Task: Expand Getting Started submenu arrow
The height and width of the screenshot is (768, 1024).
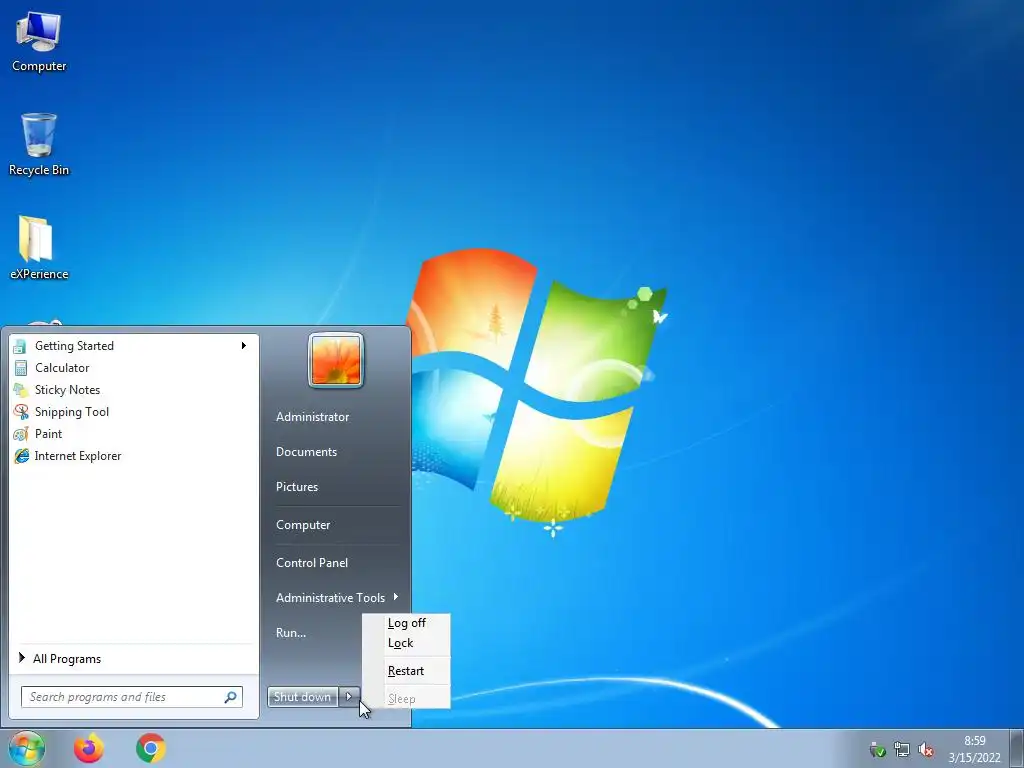Action: tap(244, 345)
